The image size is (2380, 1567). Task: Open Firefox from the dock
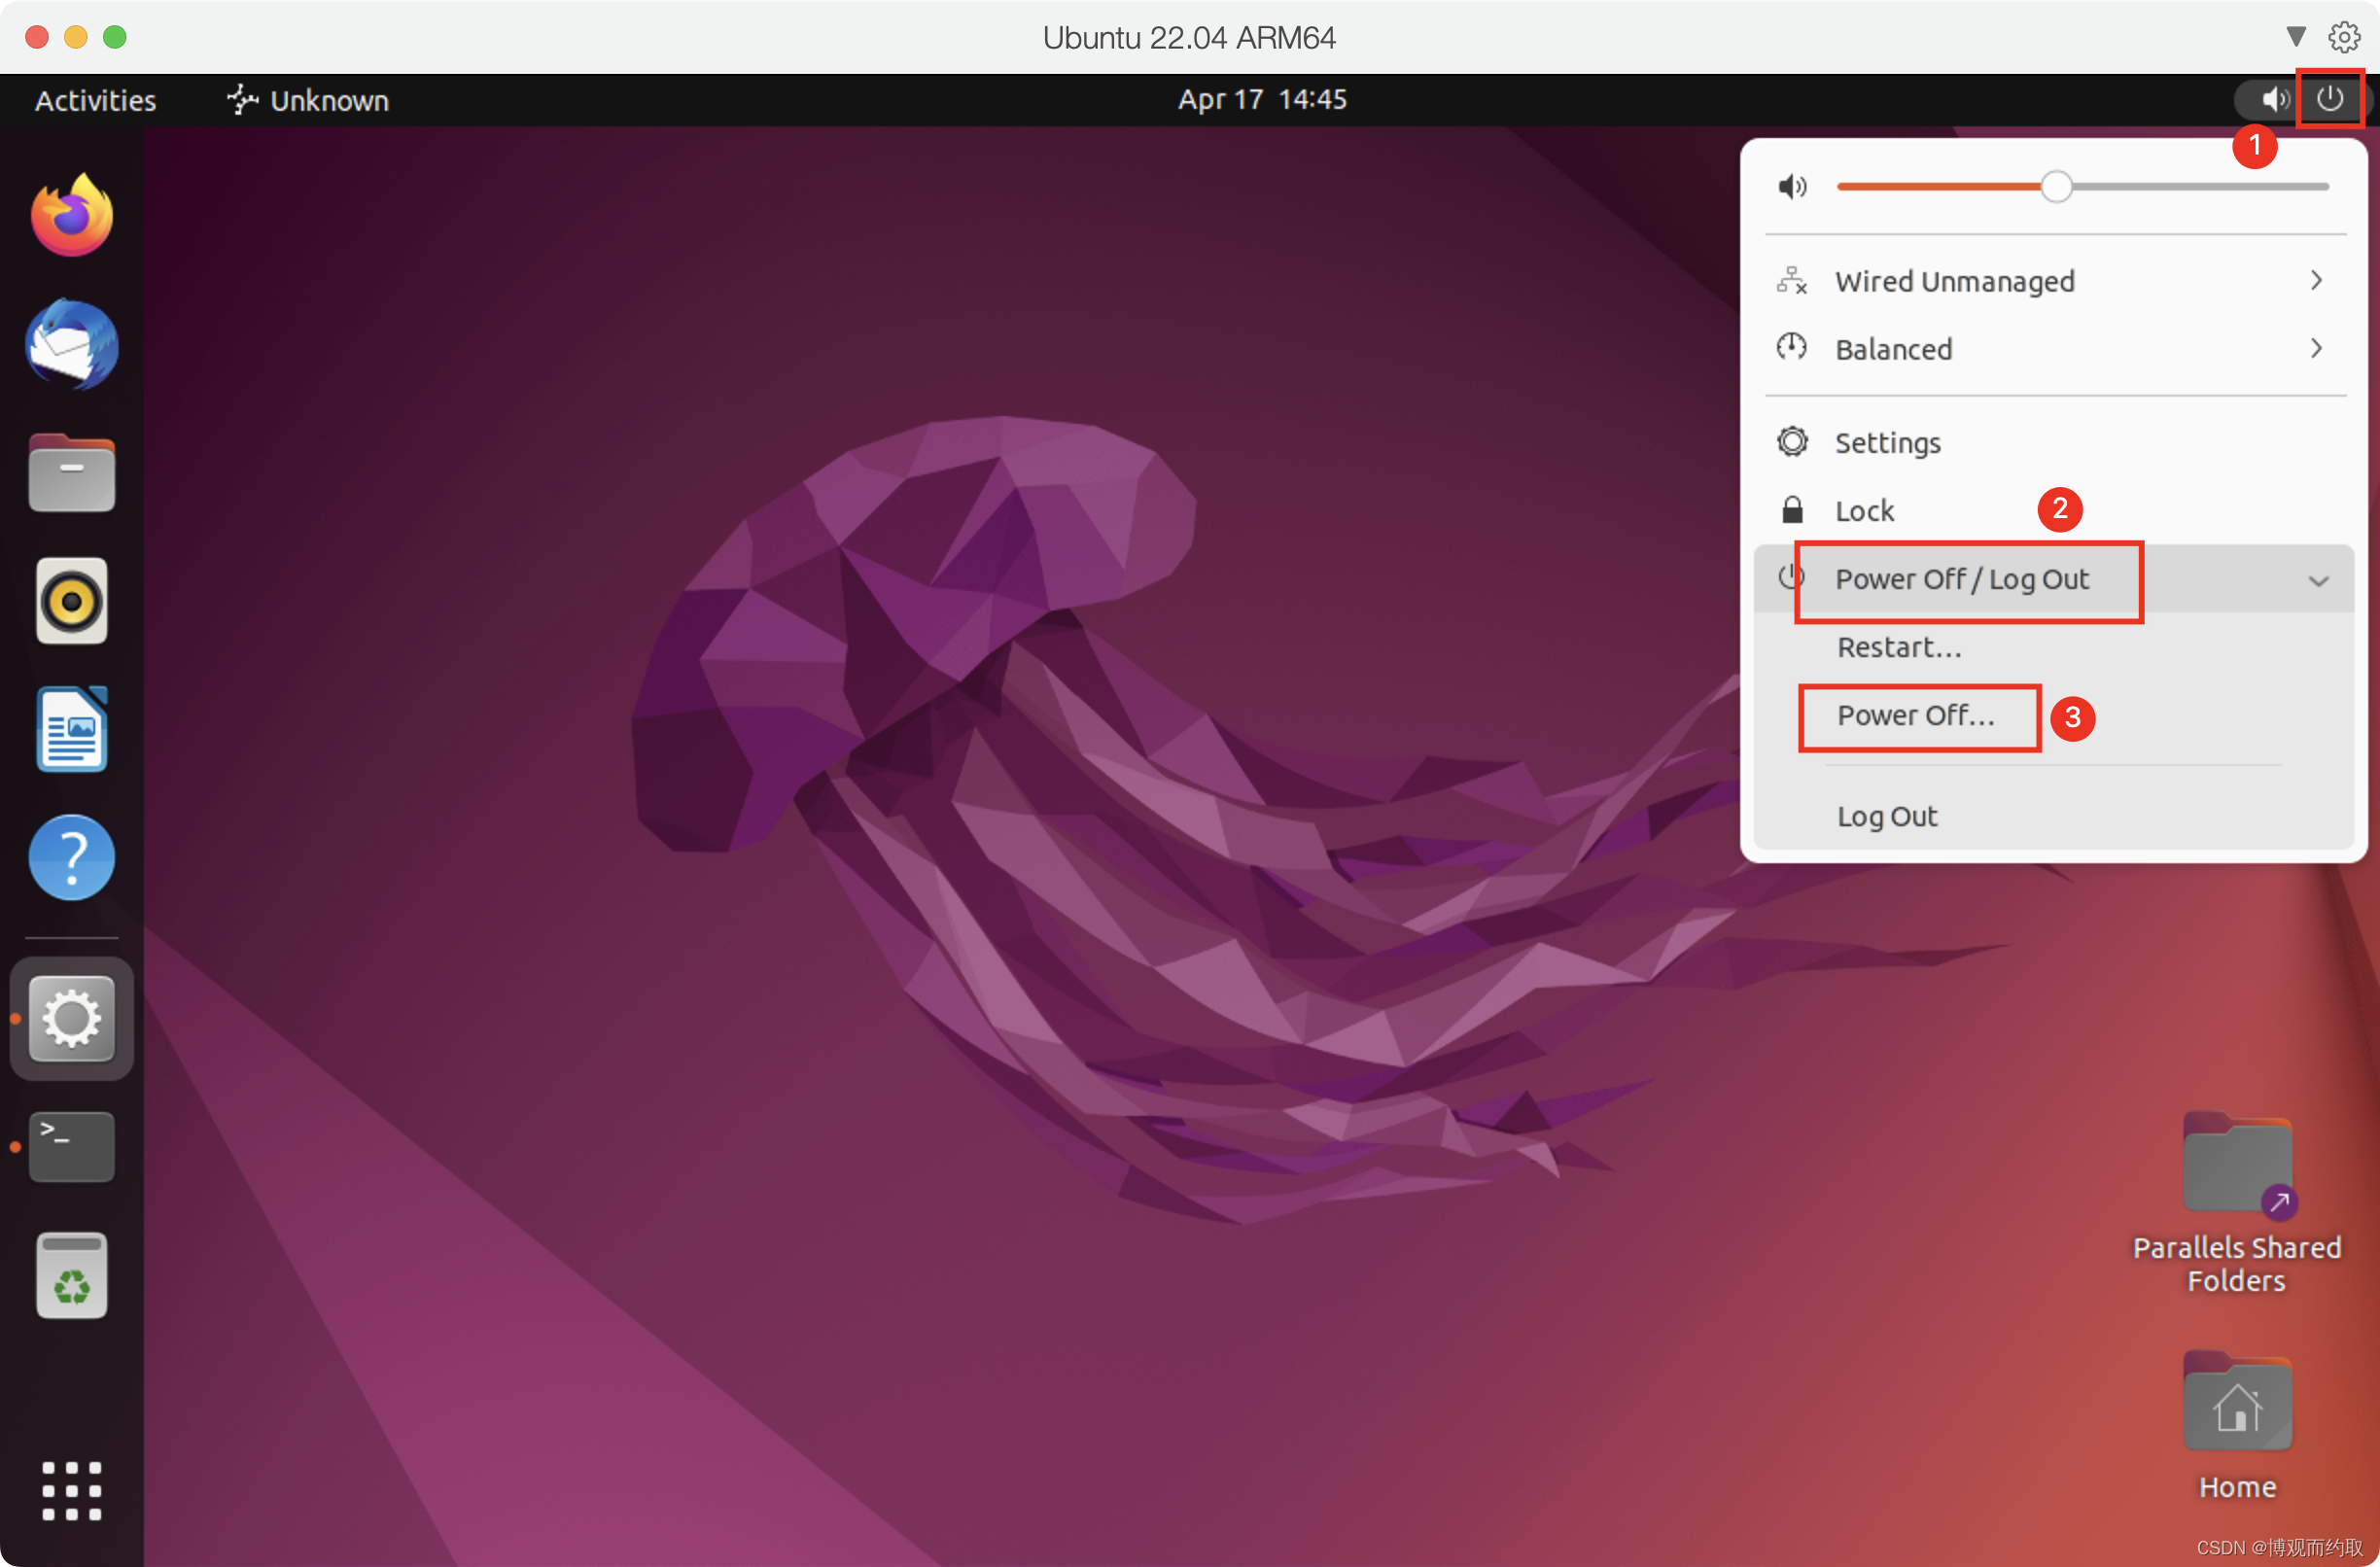tap(72, 215)
